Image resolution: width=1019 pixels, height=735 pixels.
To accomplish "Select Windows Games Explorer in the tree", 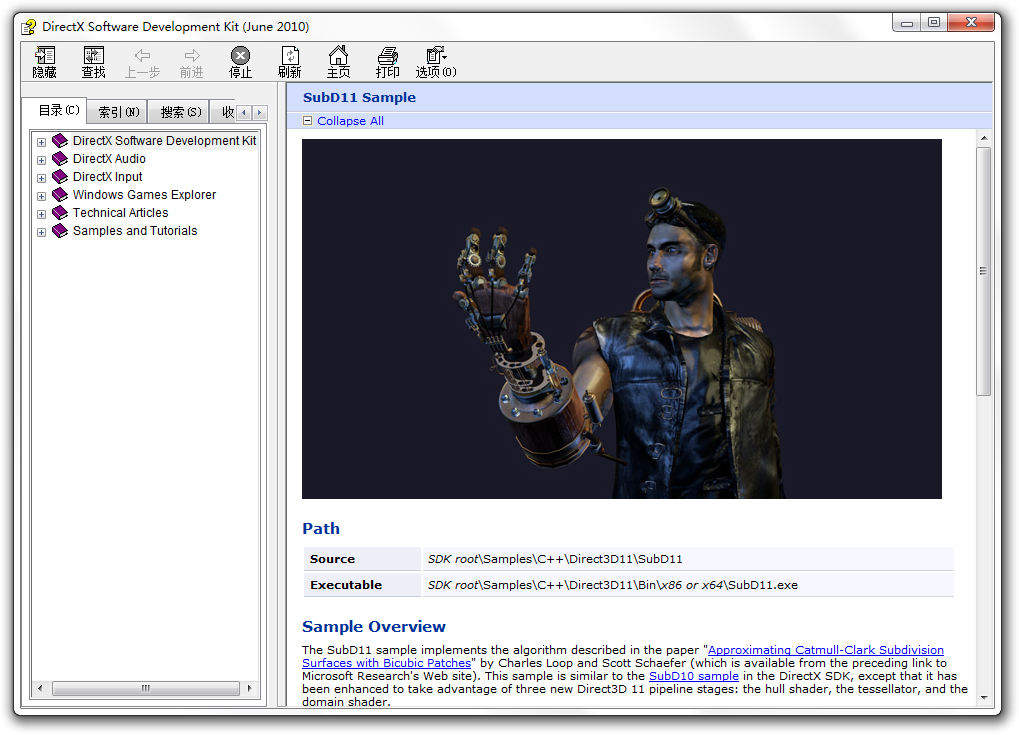I will pyautogui.click(x=144, y=195).
